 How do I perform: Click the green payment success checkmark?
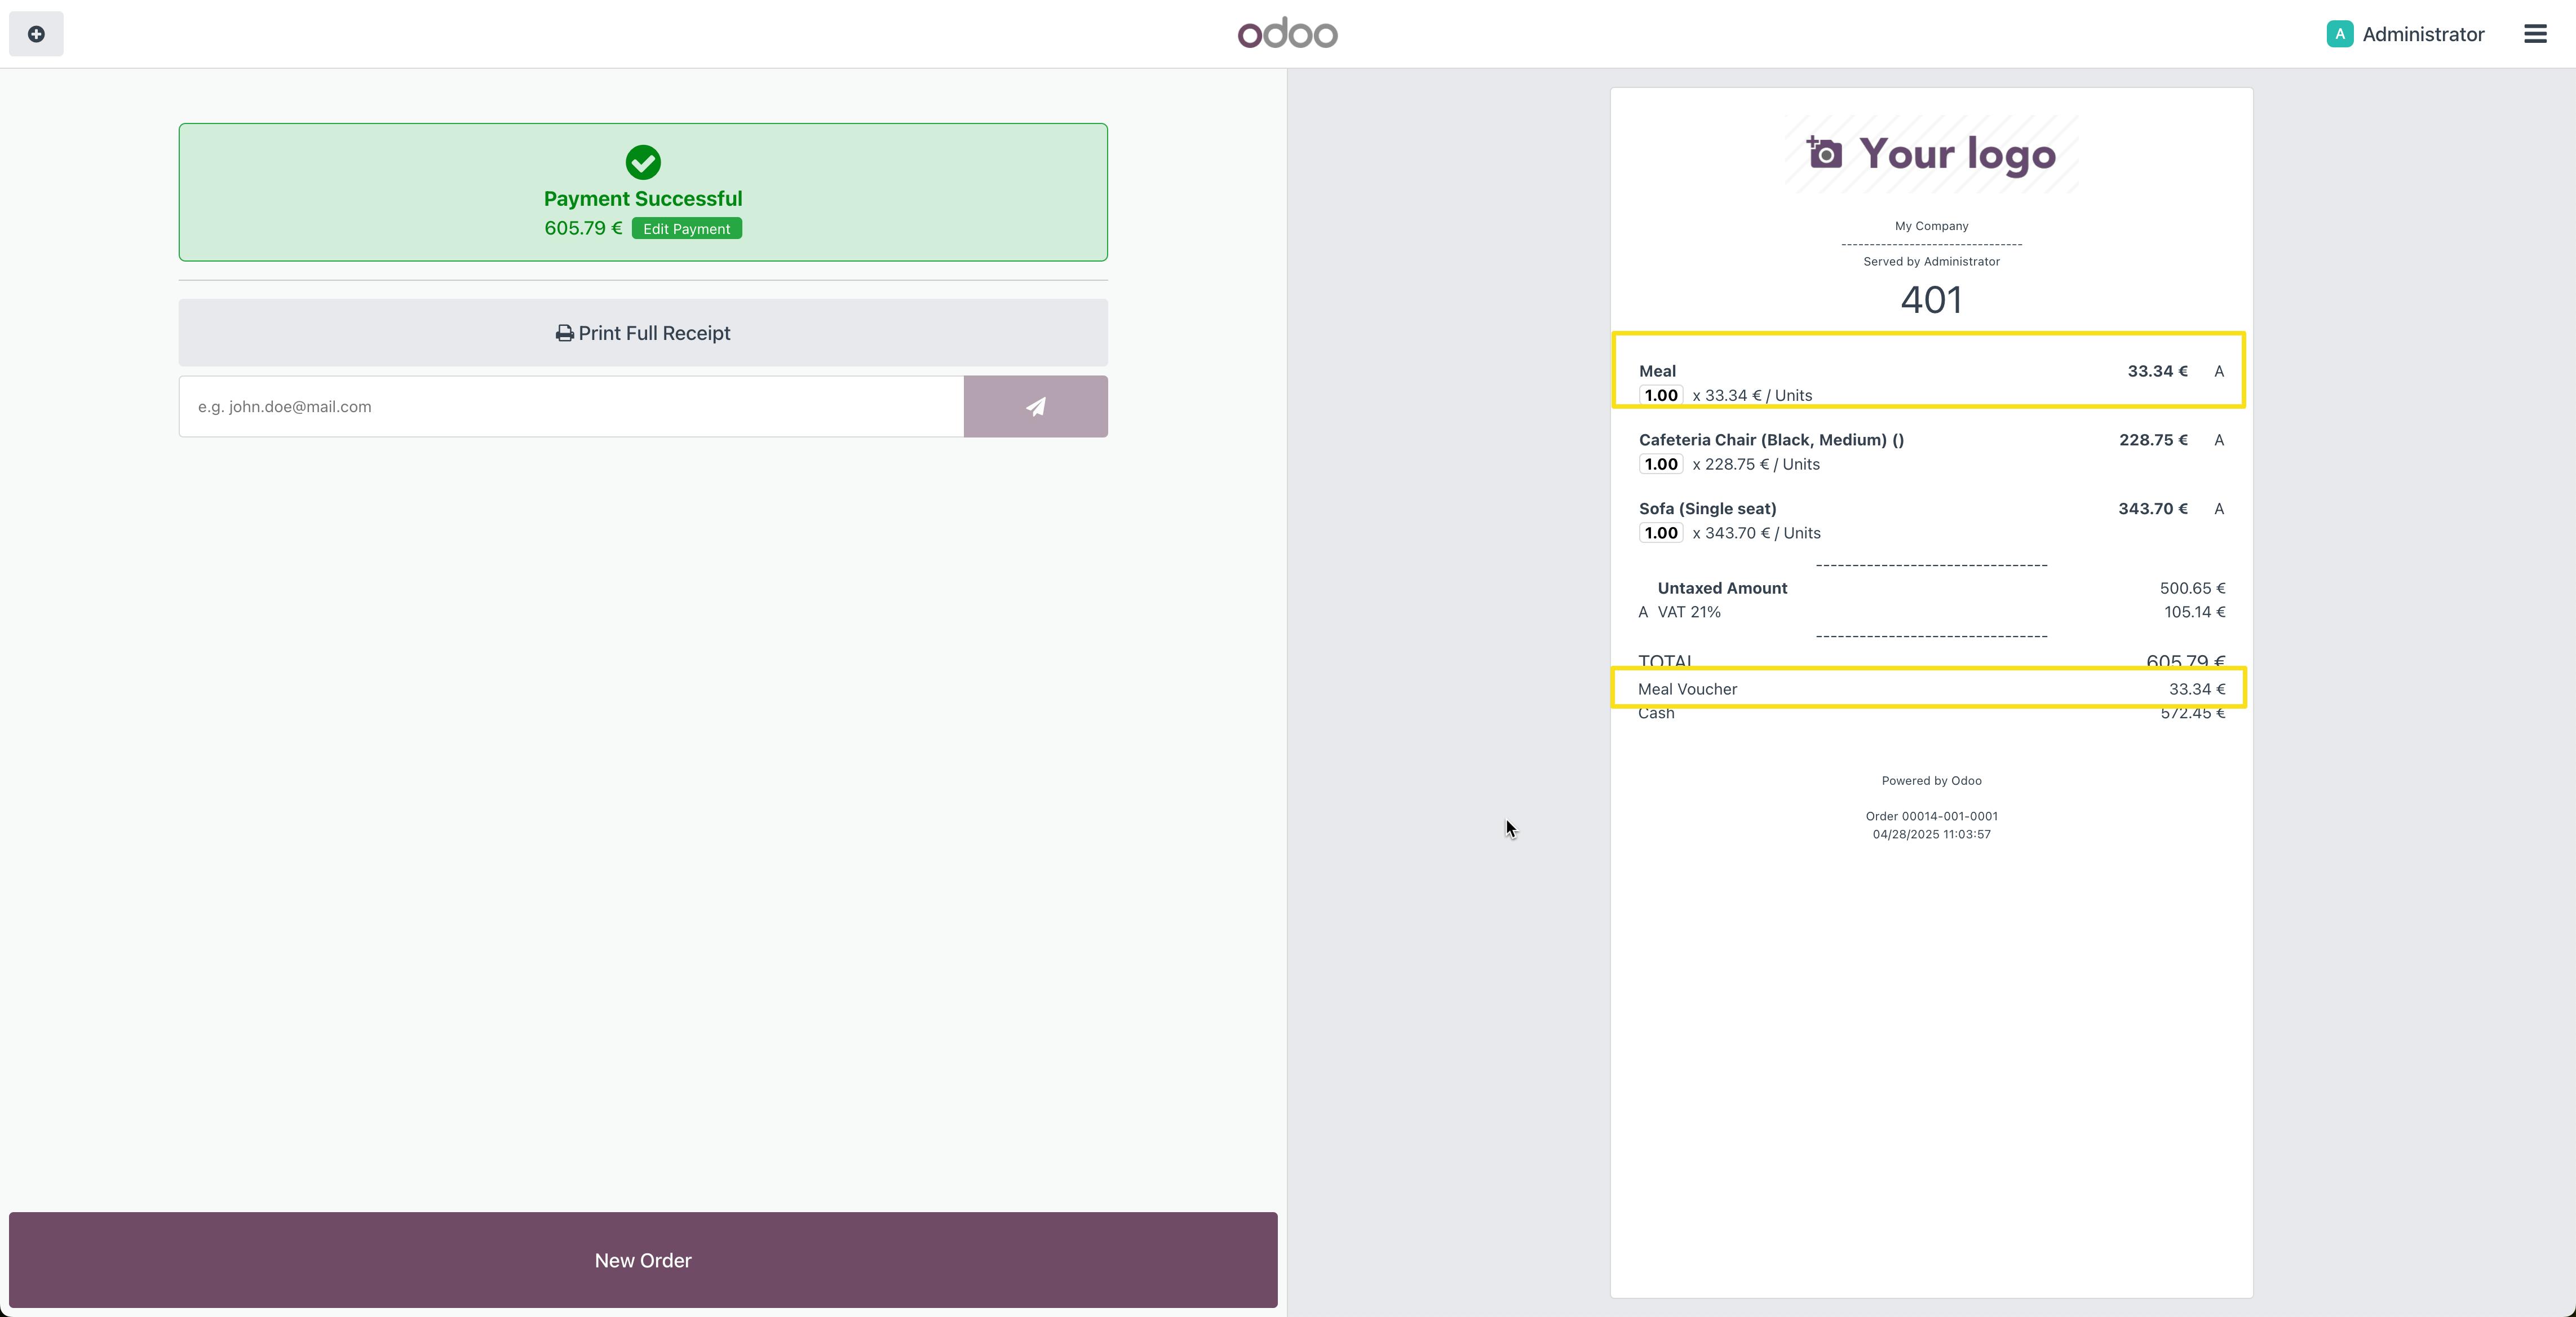[x=643, y=162]
